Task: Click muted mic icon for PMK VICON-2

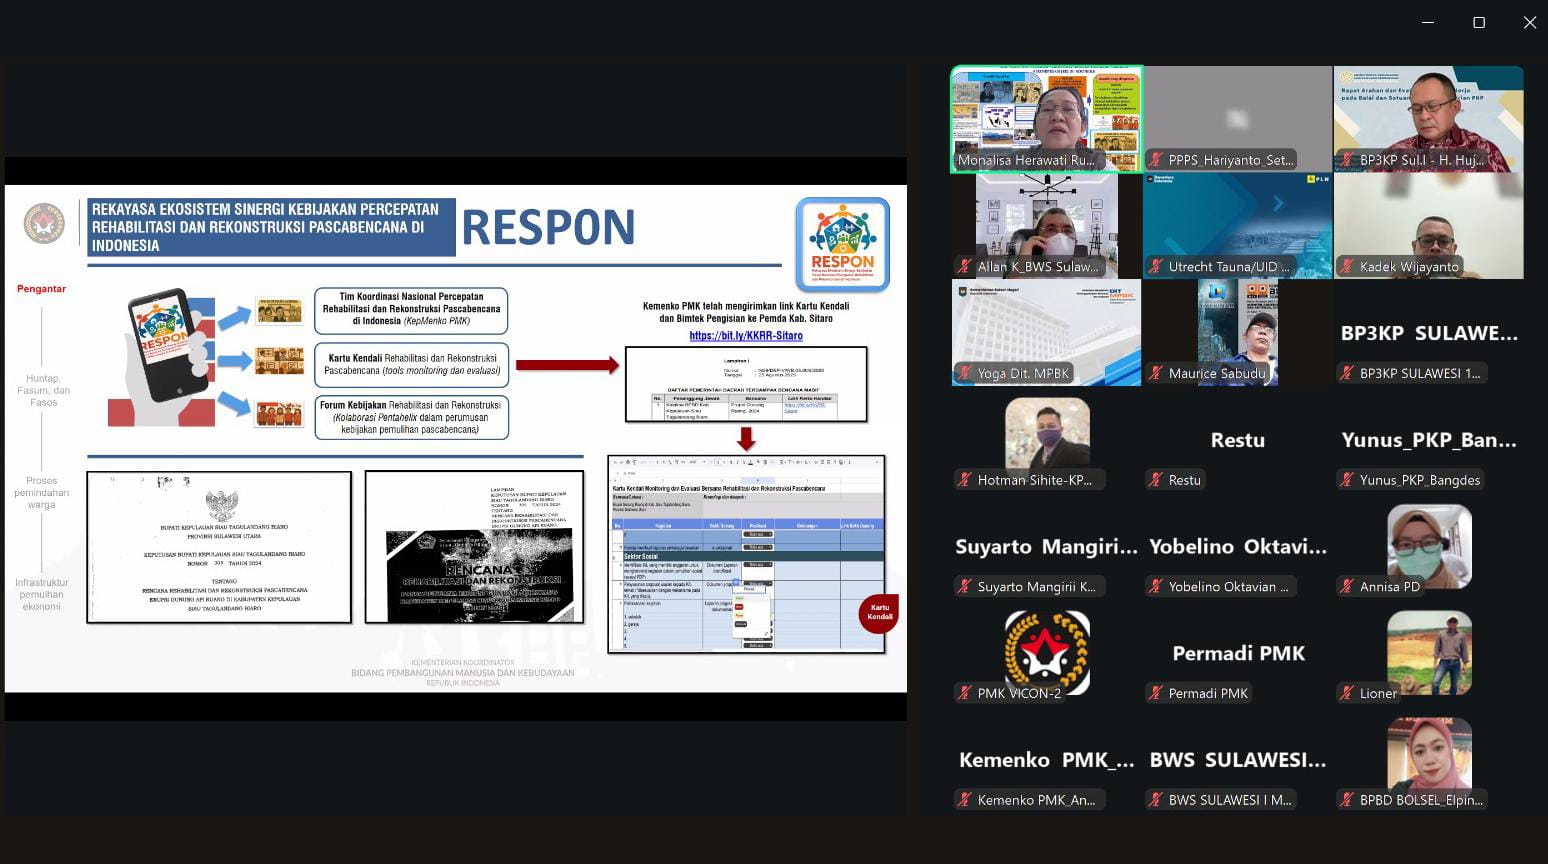Action: click(965, 693)
